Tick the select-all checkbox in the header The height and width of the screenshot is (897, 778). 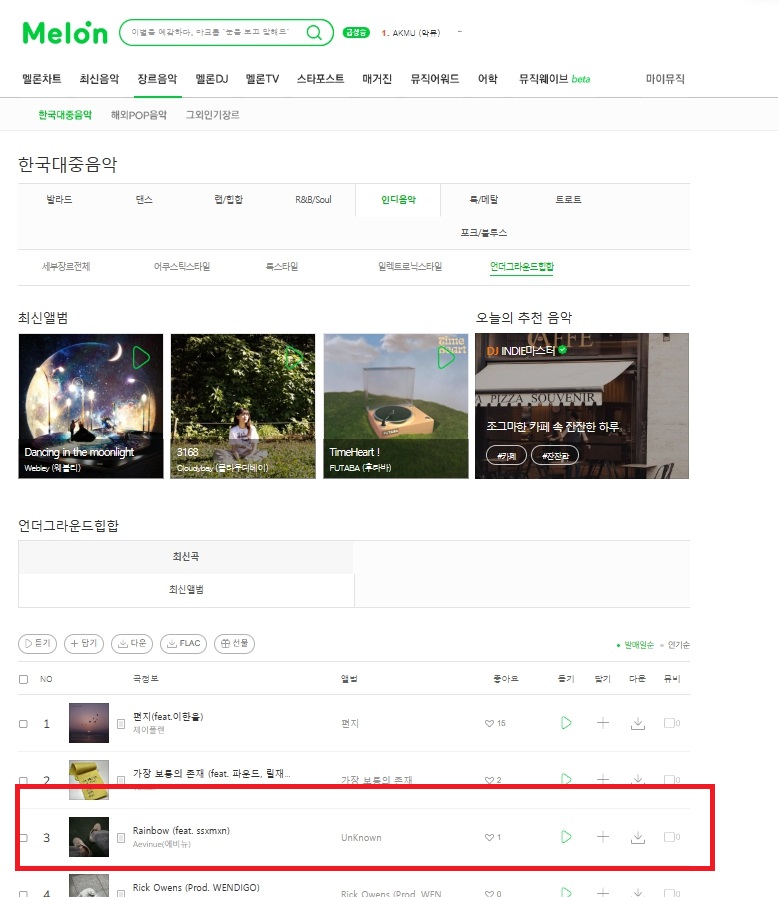point(23,679)
